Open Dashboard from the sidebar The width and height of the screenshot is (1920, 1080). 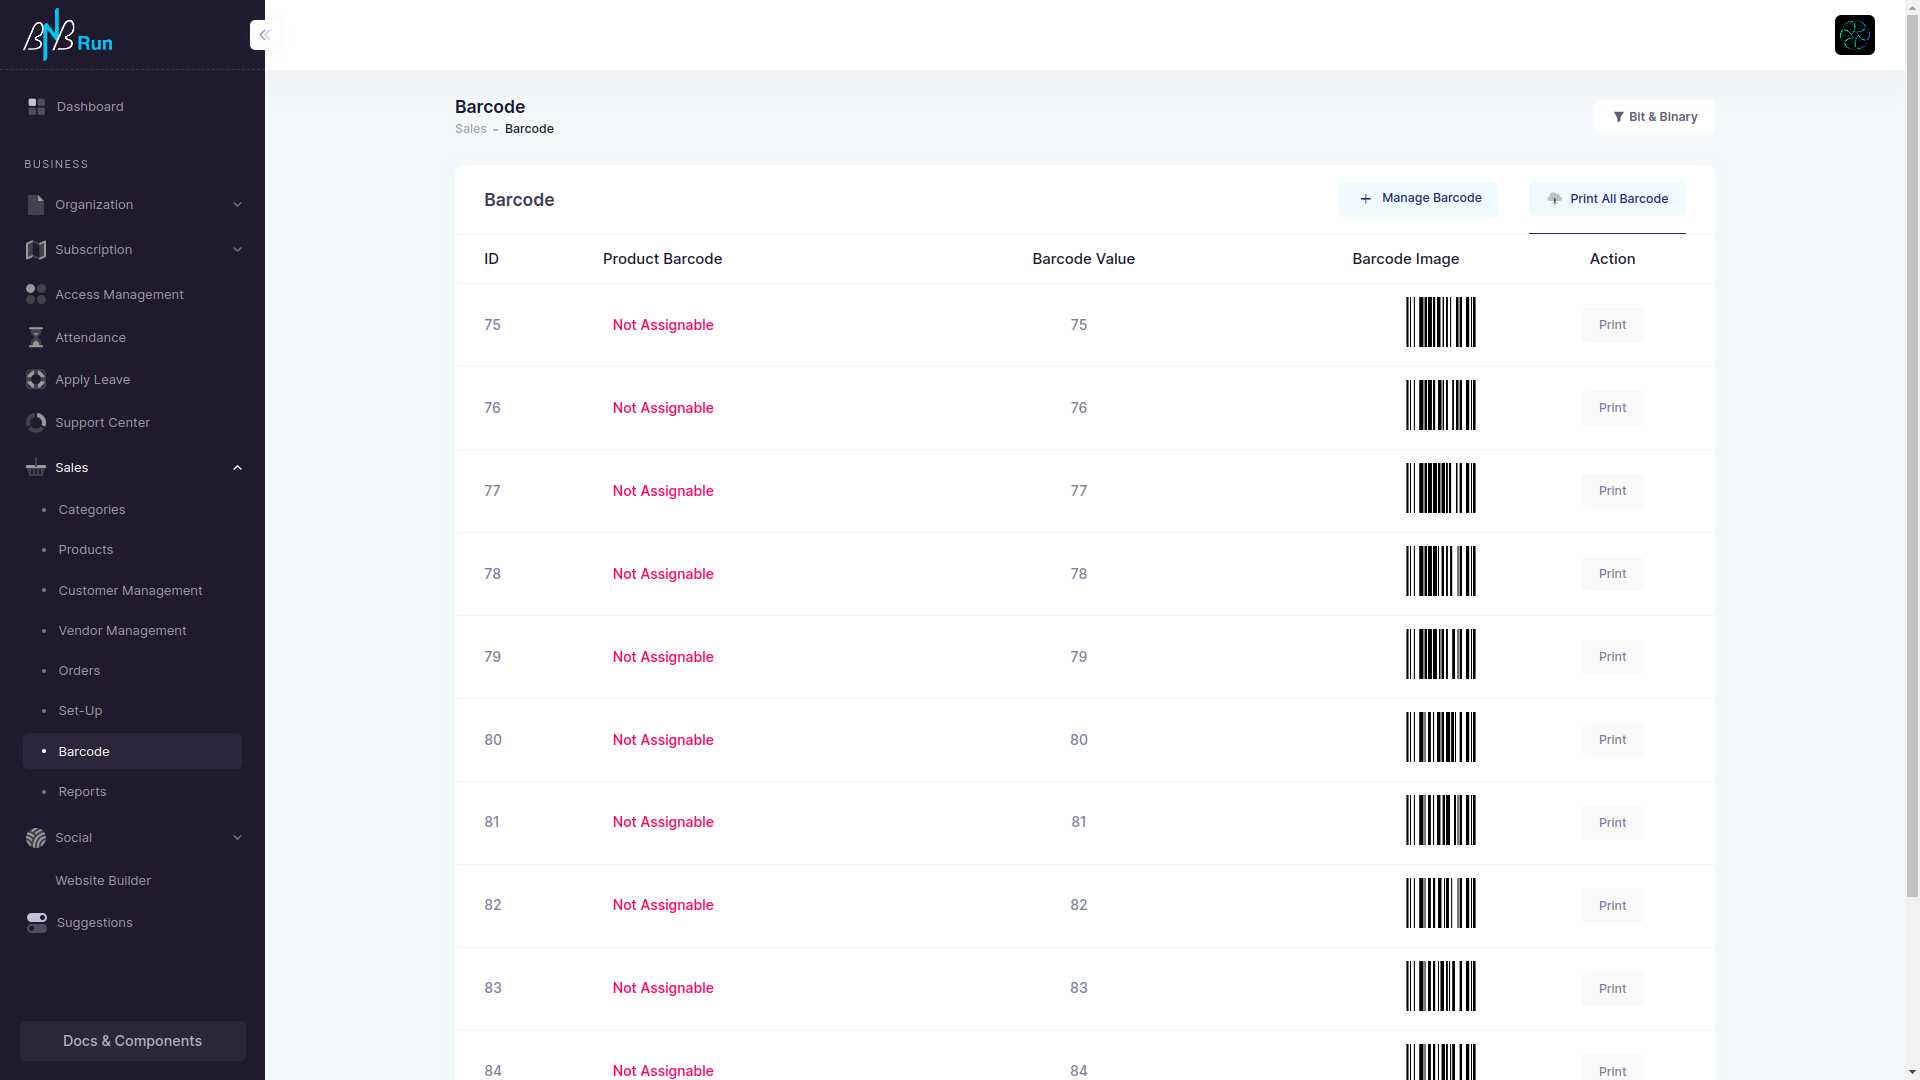point(132,106)
